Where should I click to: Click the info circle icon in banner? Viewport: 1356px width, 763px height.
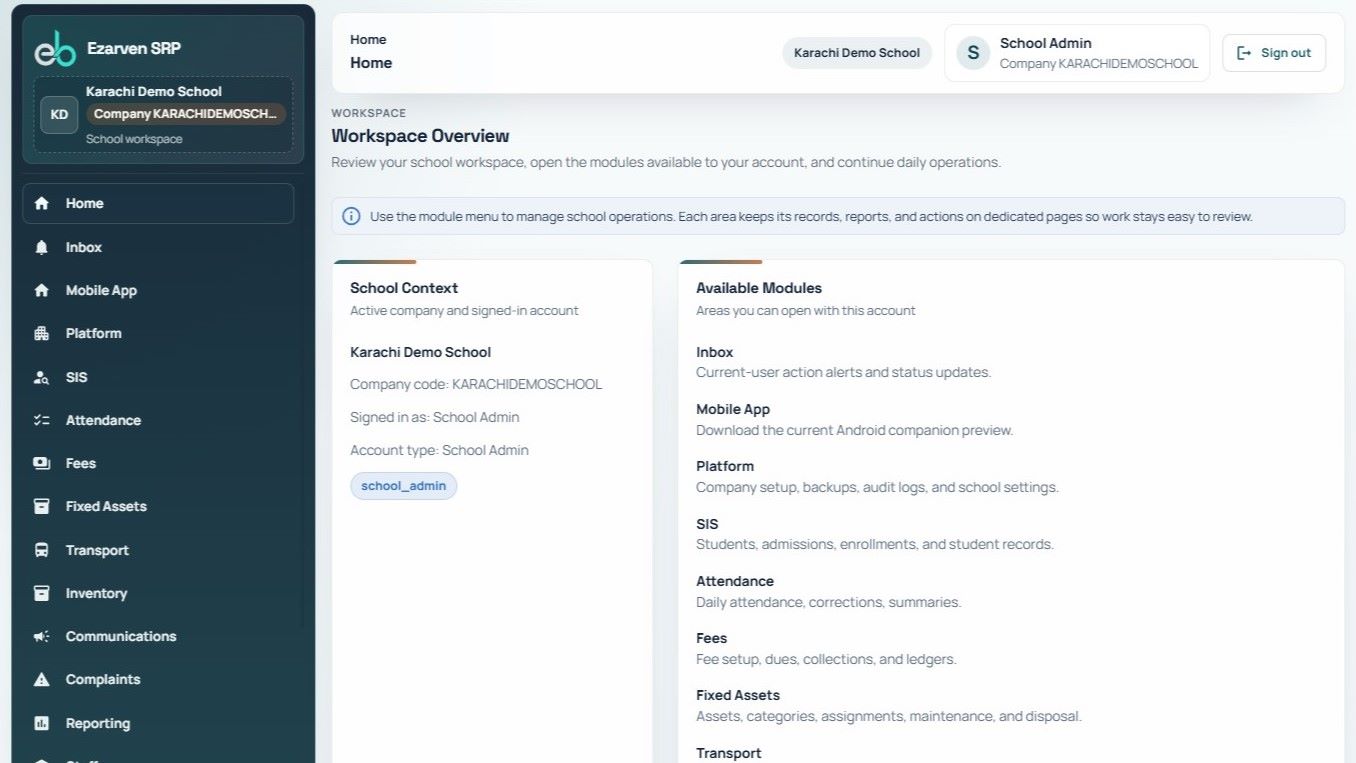click(351, 216)
